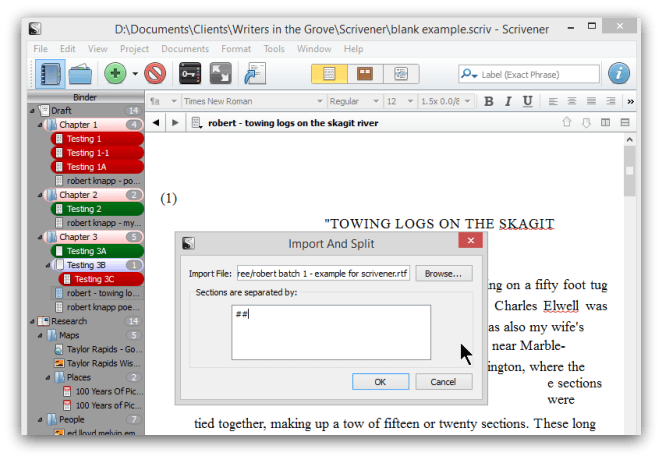Open the font size 12 dropdown
The height and width of the screenshot is (460, 662).
[x=400, y=101]
